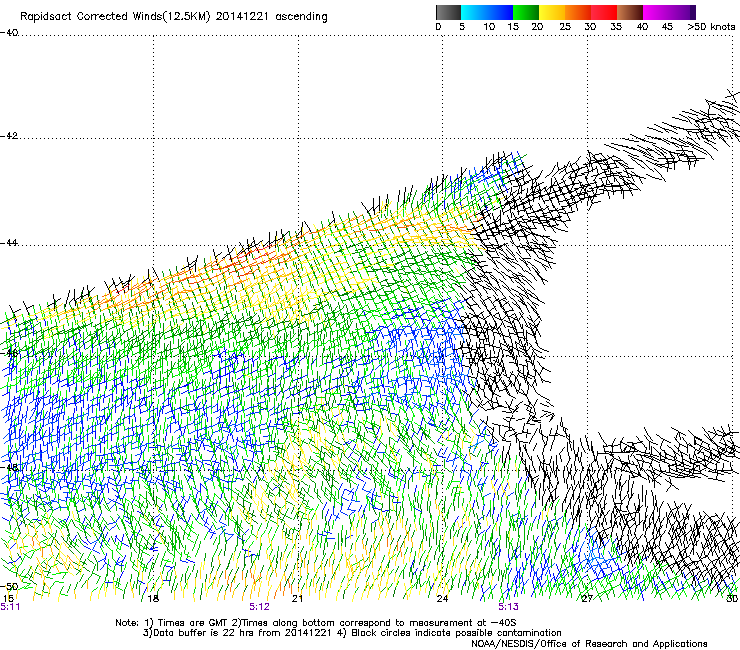Click the green 15-20 knots legend swatch
Screen dimensions: 740x650
[526, 12]
